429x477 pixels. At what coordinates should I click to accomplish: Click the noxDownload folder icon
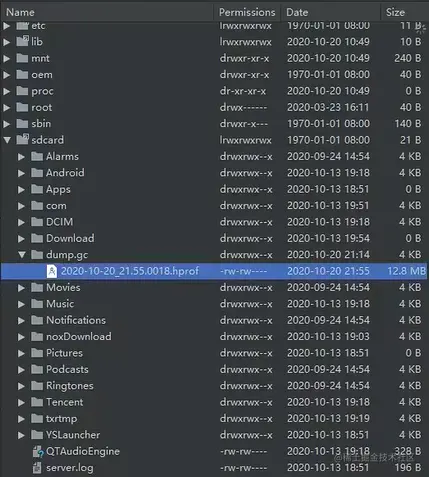(x=37, y=336)
